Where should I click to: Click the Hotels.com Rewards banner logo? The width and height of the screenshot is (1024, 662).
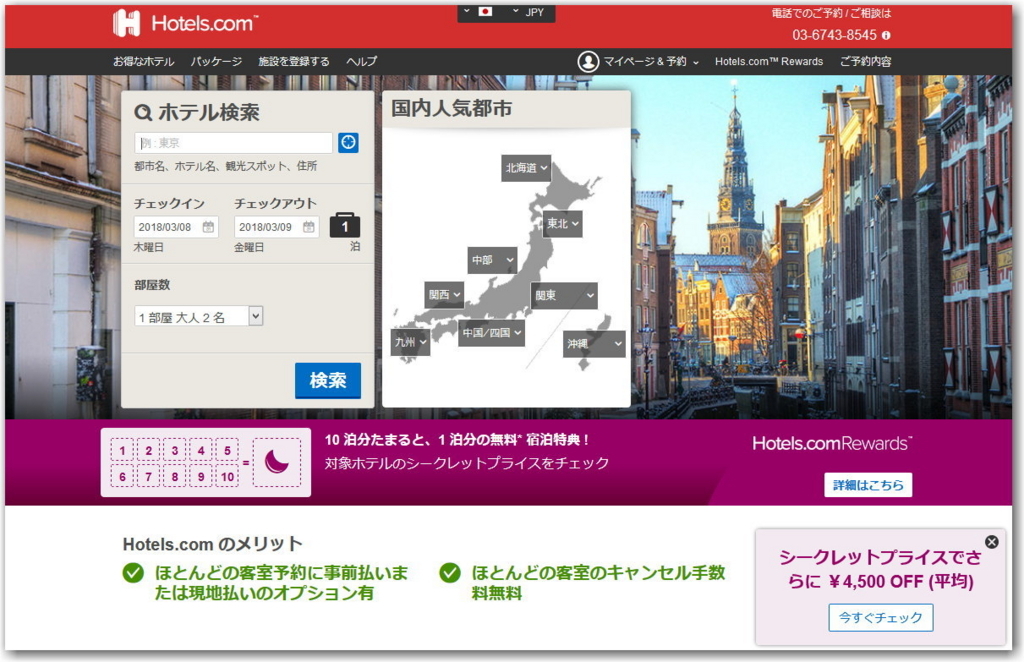[832, 444]
